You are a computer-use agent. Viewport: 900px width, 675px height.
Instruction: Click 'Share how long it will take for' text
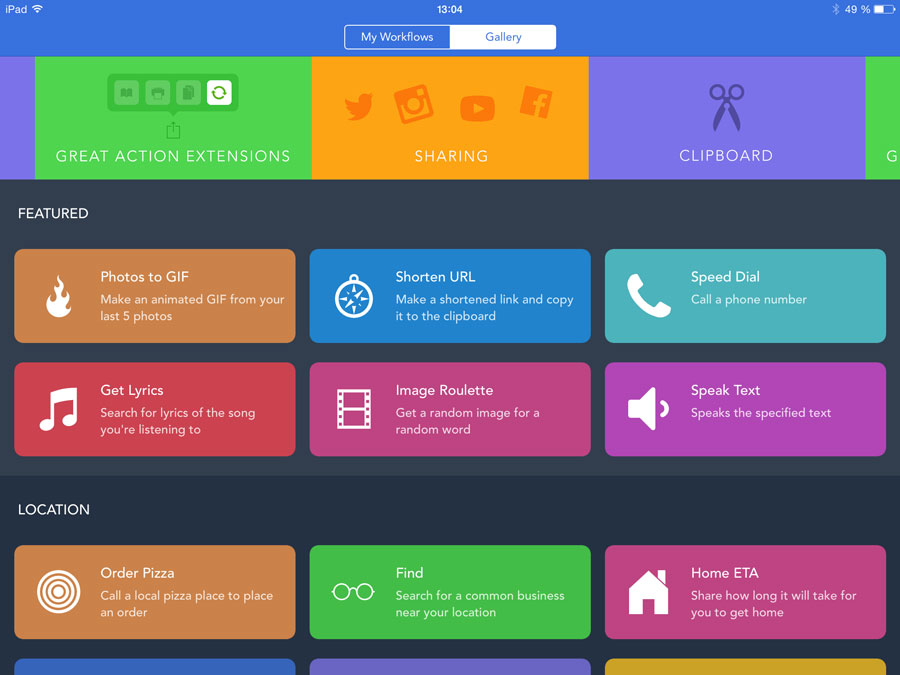tap(773, 596)
